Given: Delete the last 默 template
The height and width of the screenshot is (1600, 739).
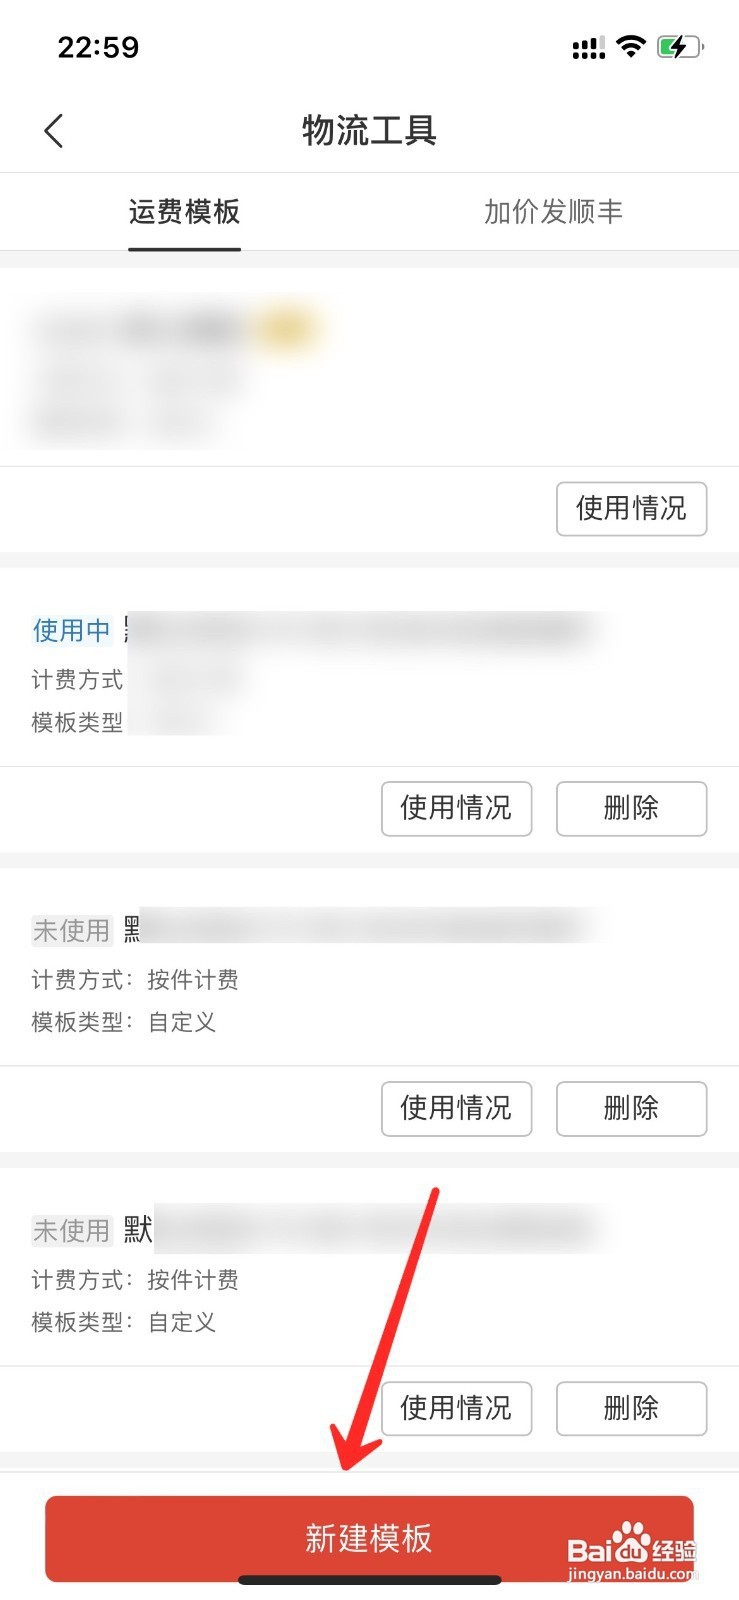Looking at the screenshot, I should (631, 1408).
